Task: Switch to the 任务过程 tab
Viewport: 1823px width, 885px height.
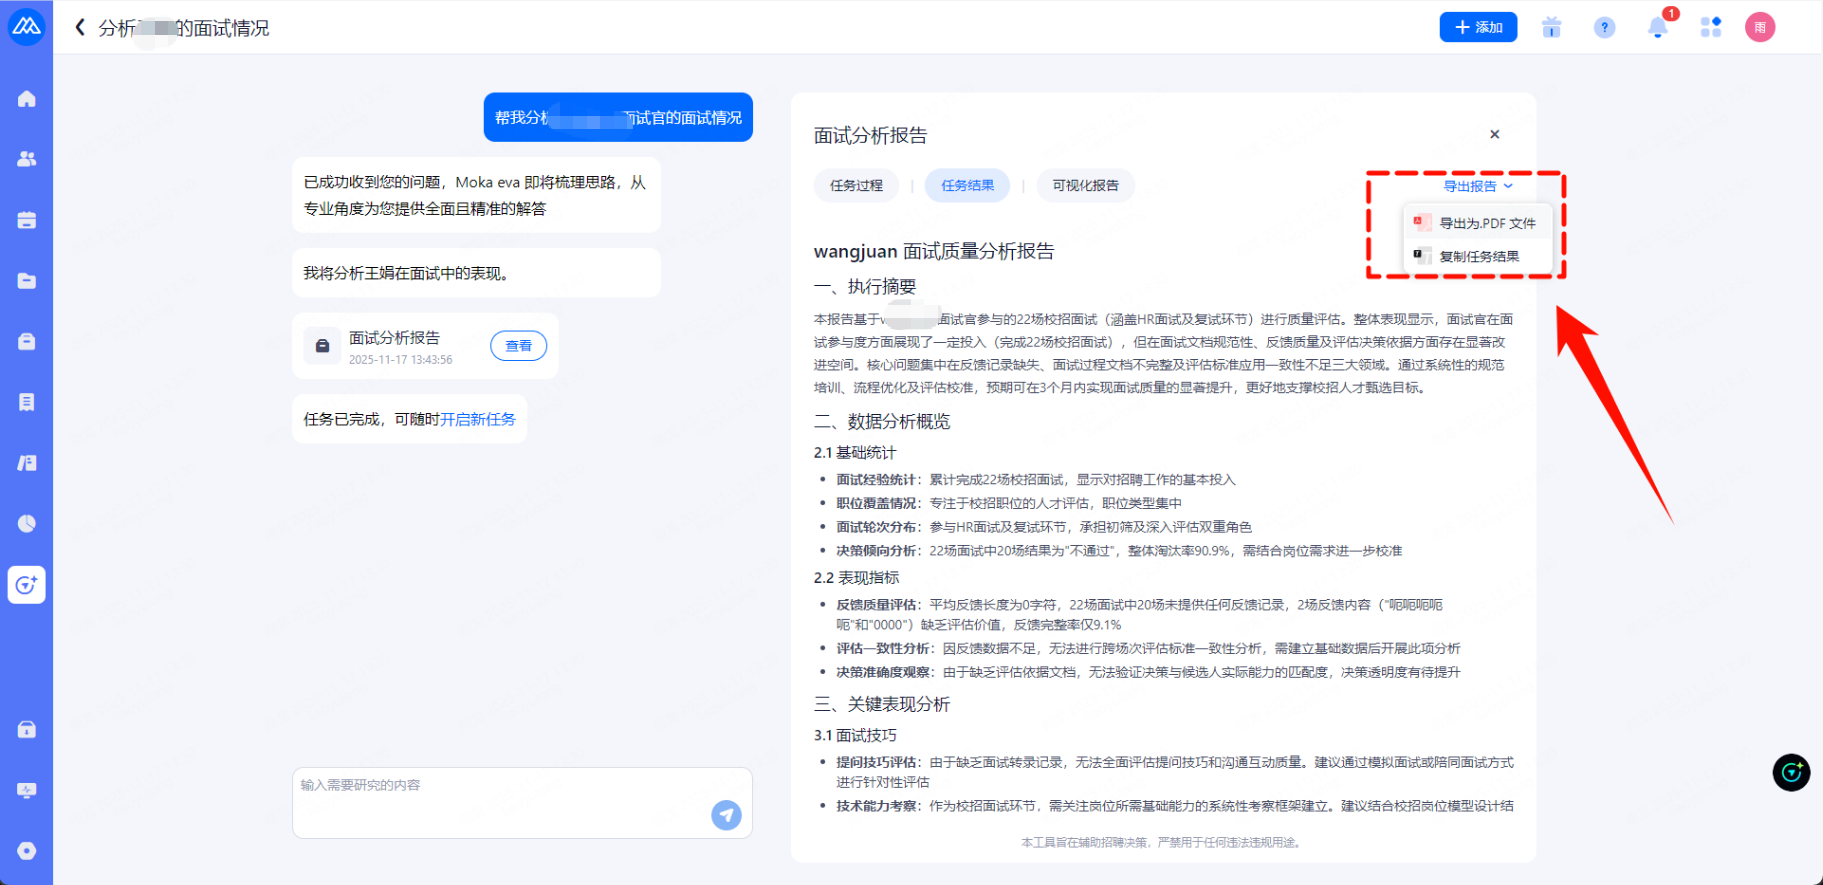Action: coord(856,185)
